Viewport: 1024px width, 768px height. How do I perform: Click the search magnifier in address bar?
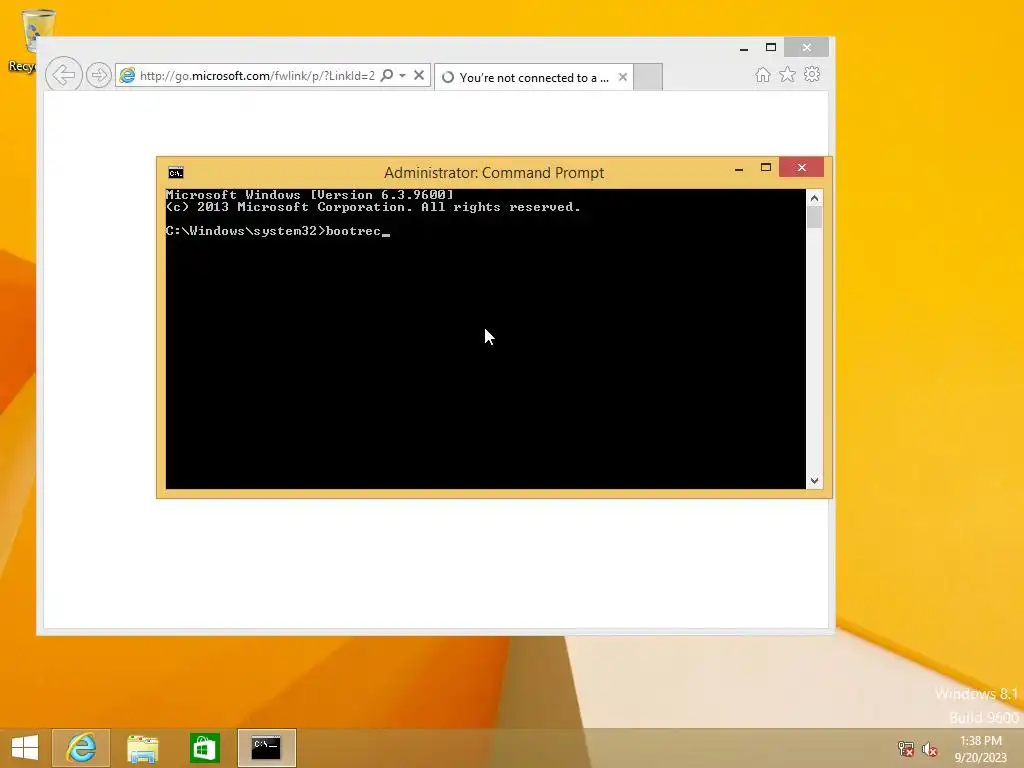[387, 76]
